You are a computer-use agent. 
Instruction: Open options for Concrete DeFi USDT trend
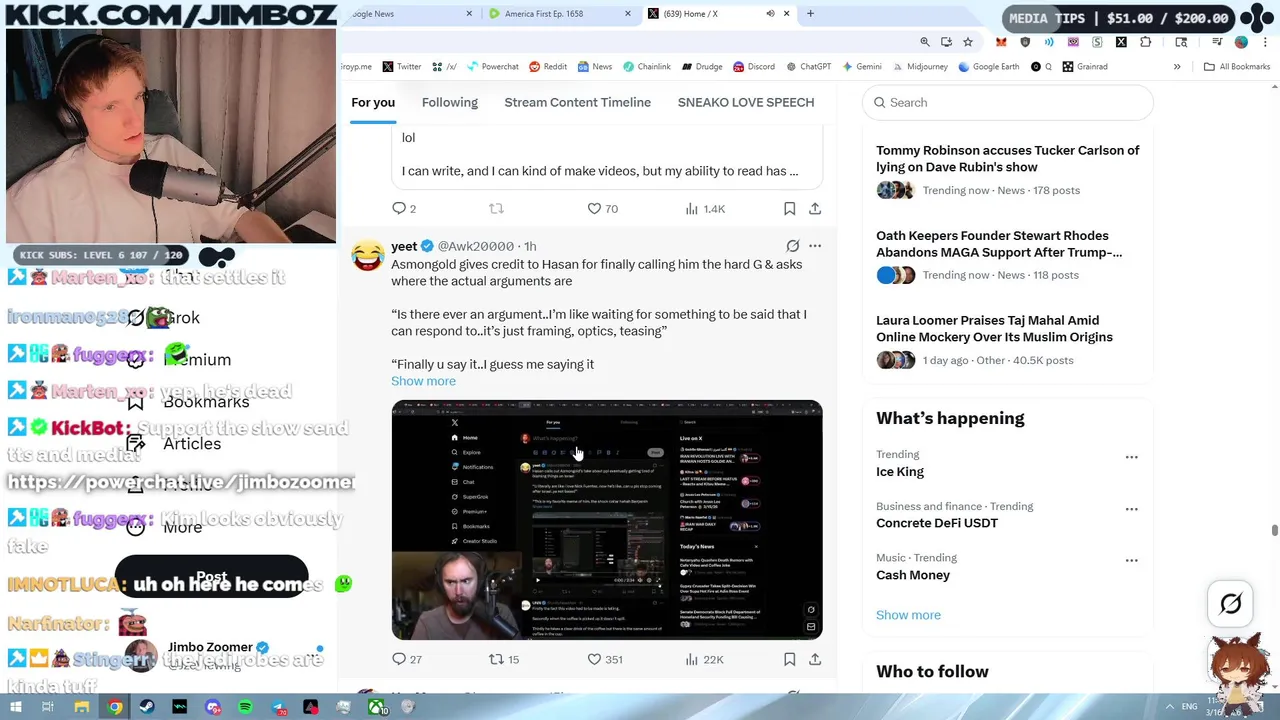[x=1131, y=509]
